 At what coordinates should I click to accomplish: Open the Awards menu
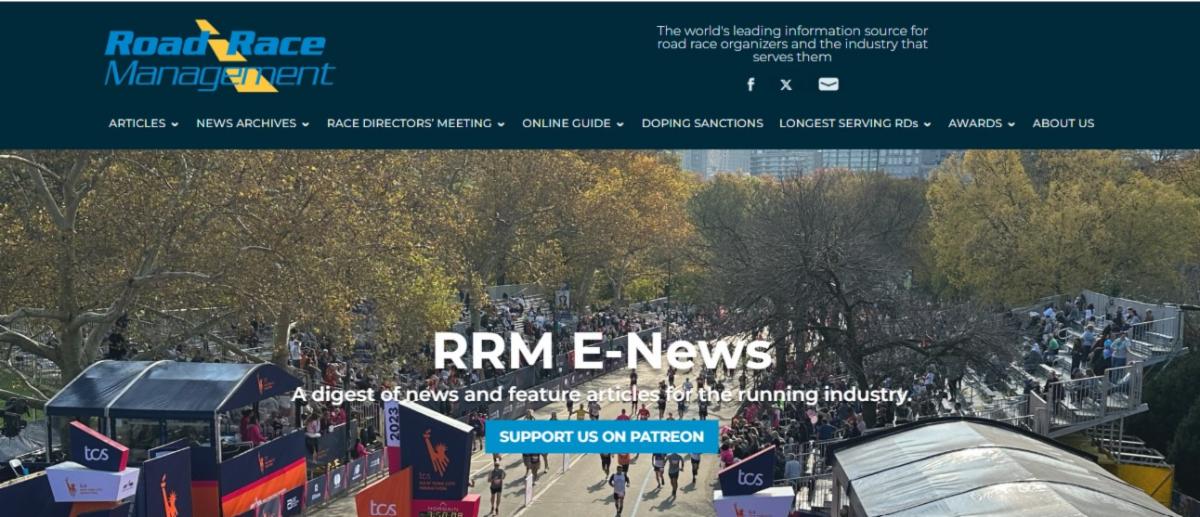[981, 123]
